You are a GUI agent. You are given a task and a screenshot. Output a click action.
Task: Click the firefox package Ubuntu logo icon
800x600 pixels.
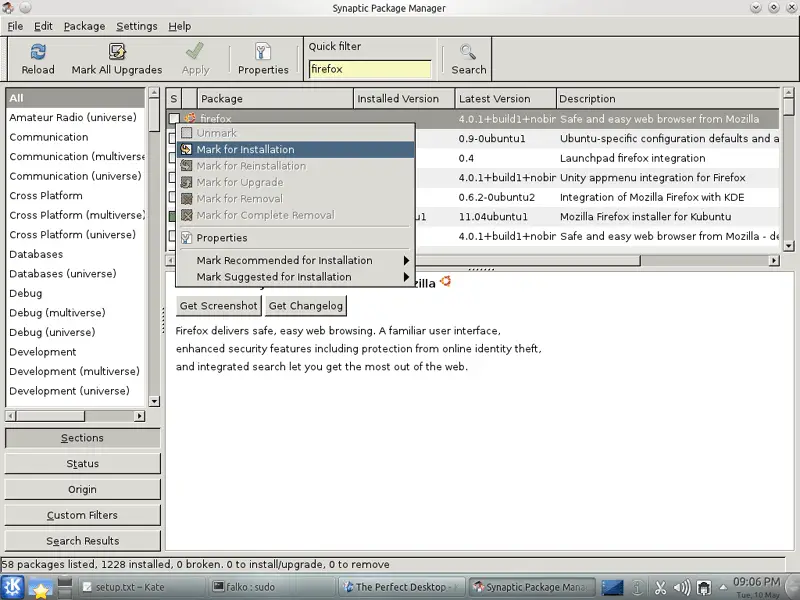(190, 118)
